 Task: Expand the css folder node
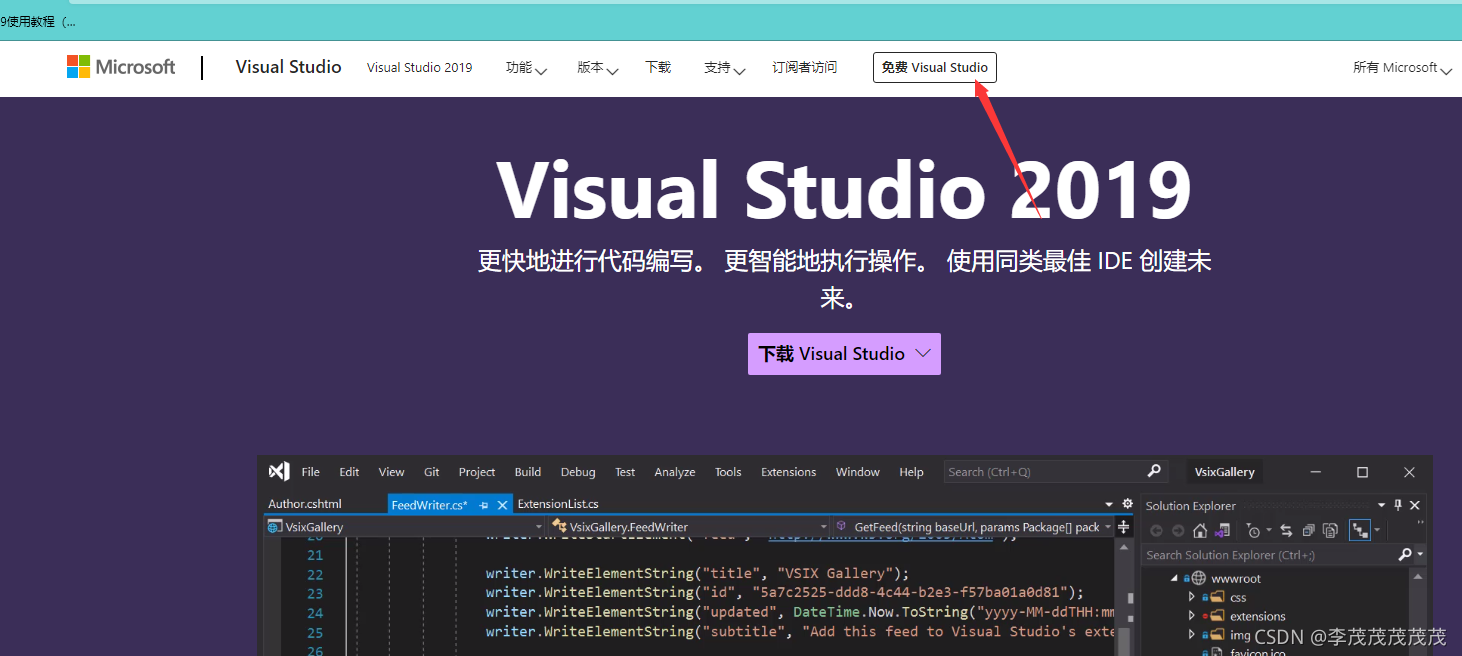(x=1191, y=597)
